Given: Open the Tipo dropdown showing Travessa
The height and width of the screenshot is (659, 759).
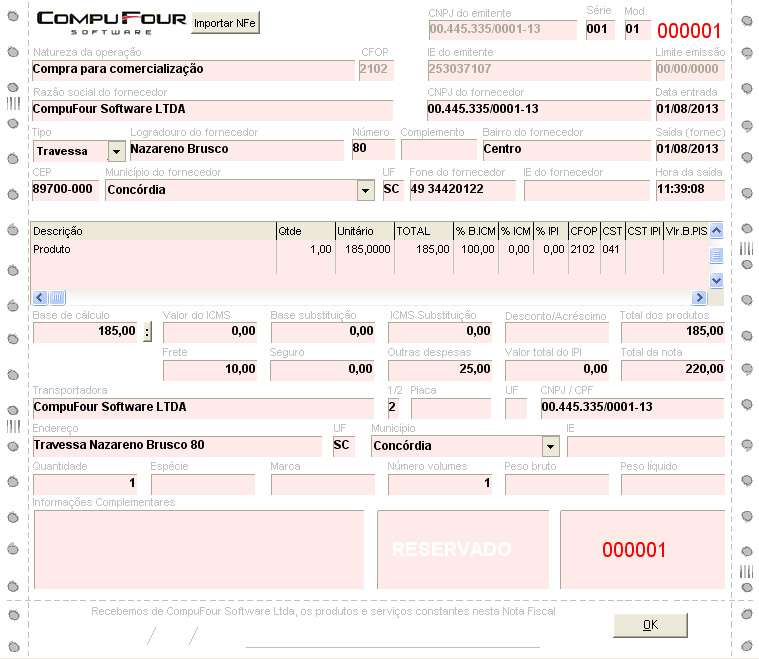Looking at the screenshot, I should point(116,151).
